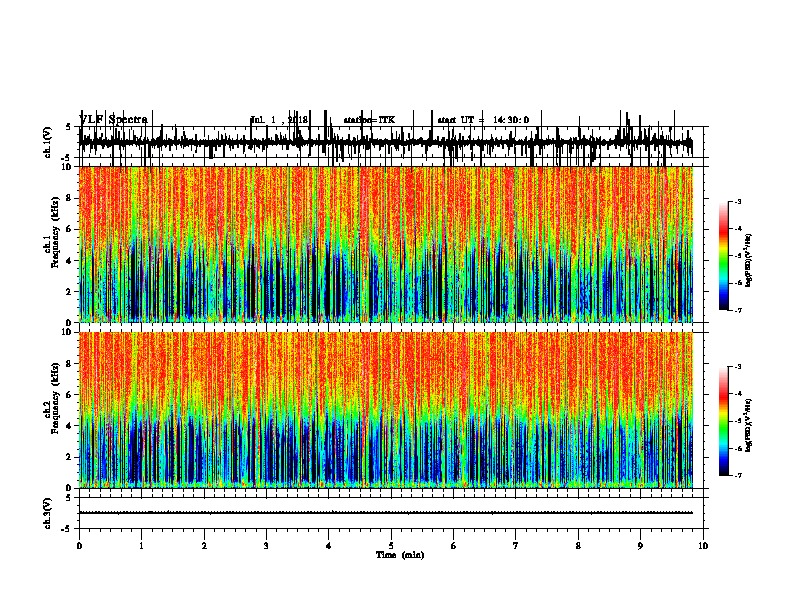Image resolution: width=792 pixels, height=612 pixels.
Task: Click time axis tick label "7"
Action: pyautogui.click(x=516, y=546)
